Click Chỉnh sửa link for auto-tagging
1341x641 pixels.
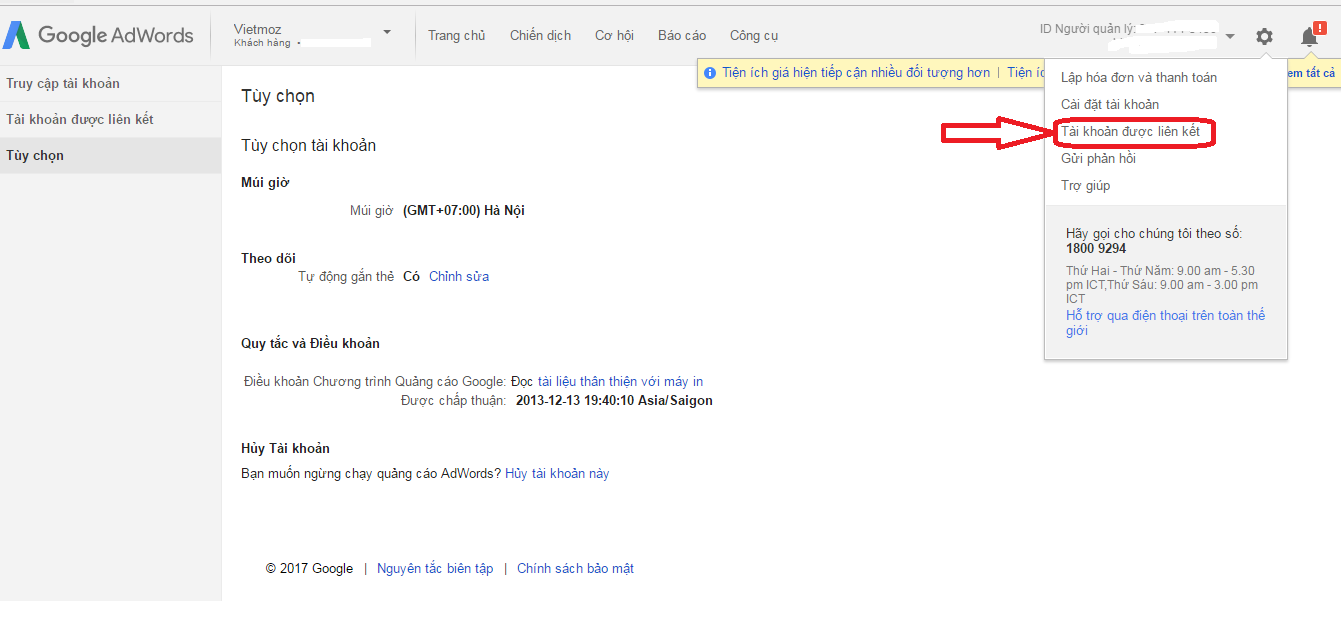pyautogui.click(x=459, y=277)
